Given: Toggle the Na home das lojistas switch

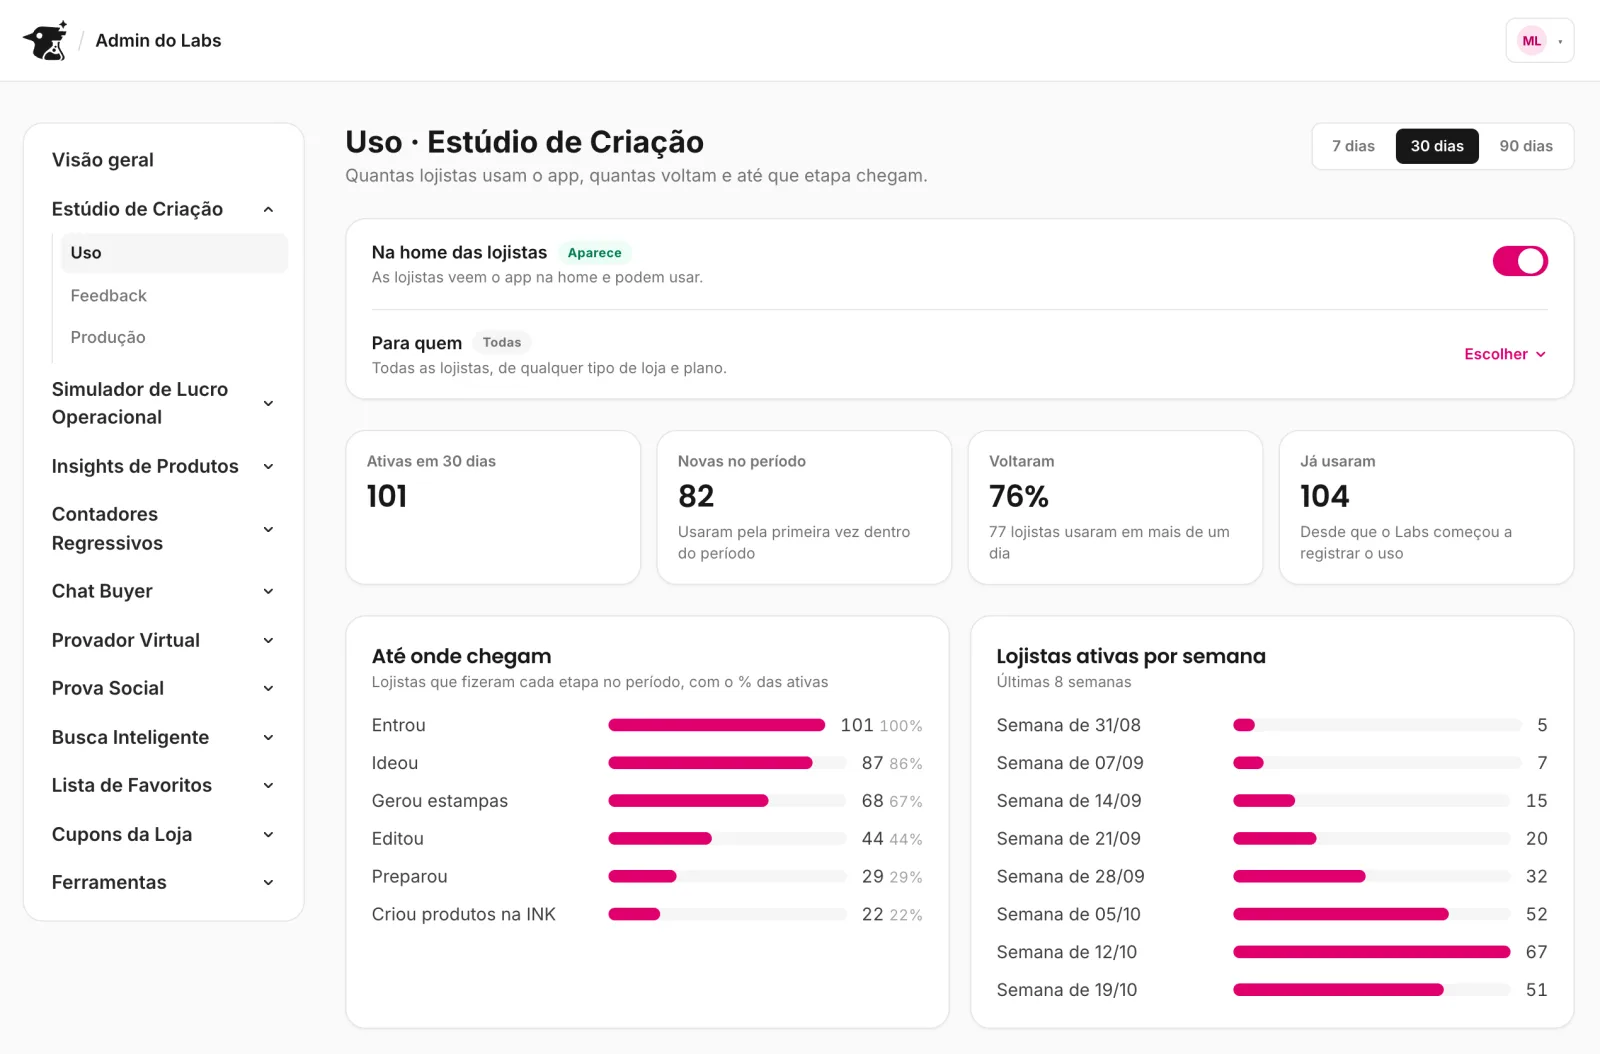Looking at the screenshot, I should click(1520, 261).
